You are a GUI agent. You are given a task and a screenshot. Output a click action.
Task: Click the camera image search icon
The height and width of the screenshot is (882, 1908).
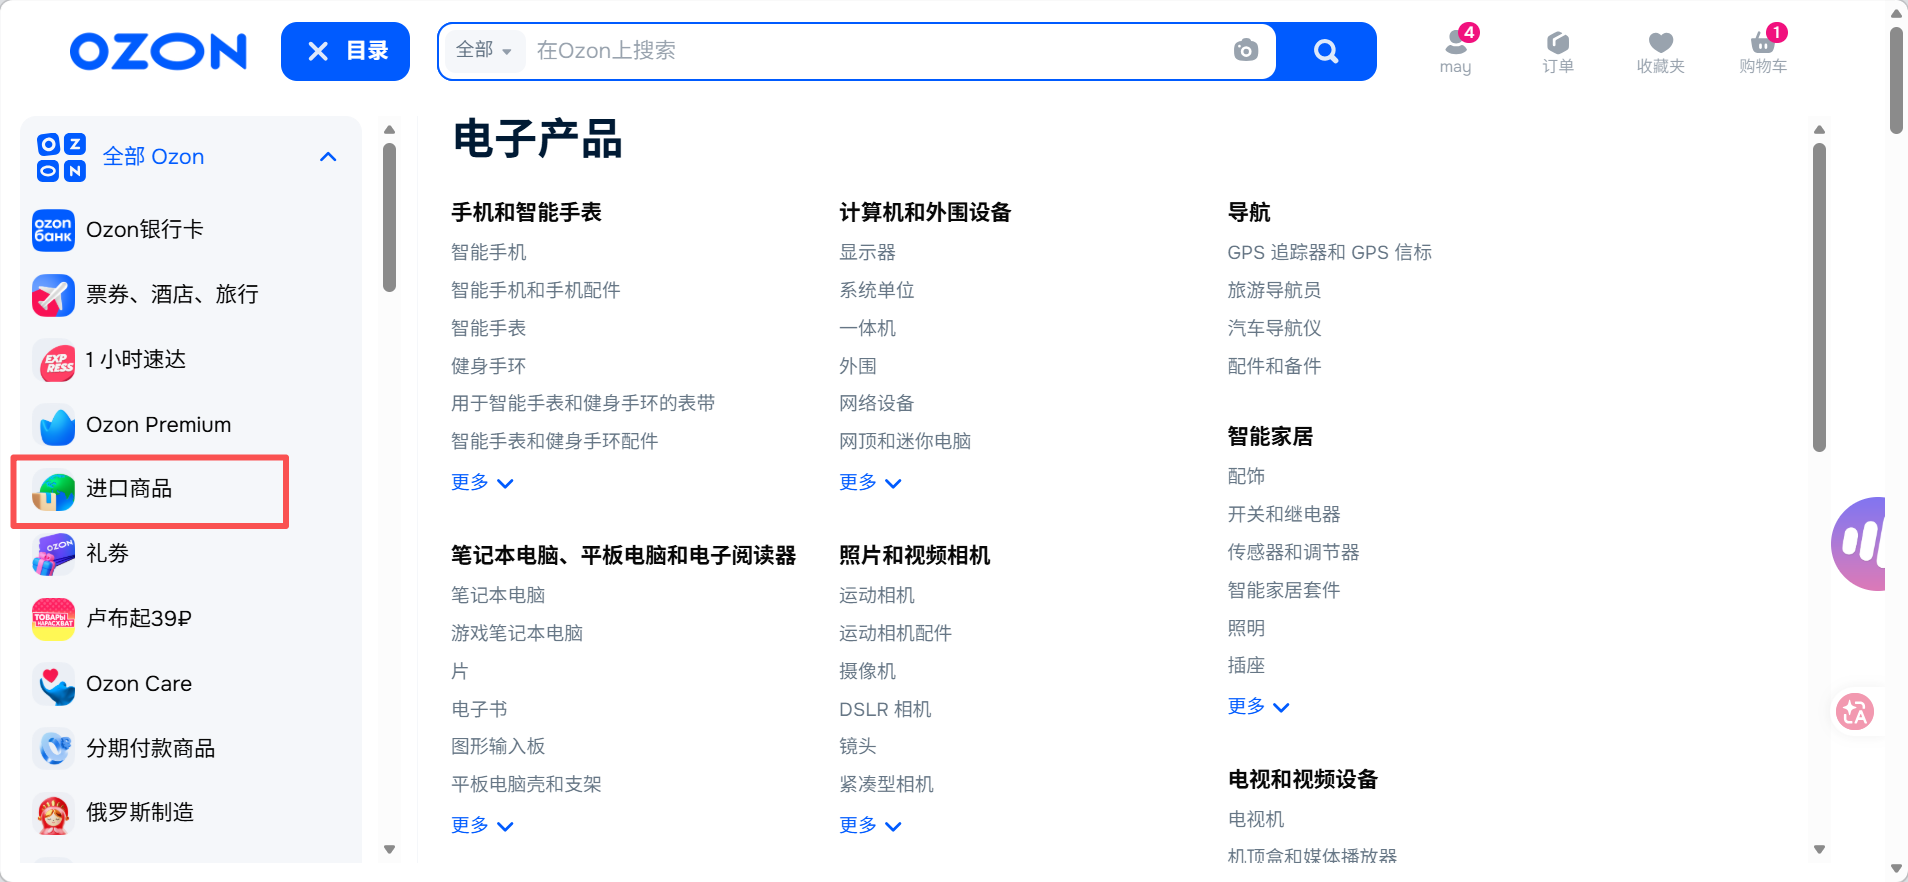pos(1245,51)
